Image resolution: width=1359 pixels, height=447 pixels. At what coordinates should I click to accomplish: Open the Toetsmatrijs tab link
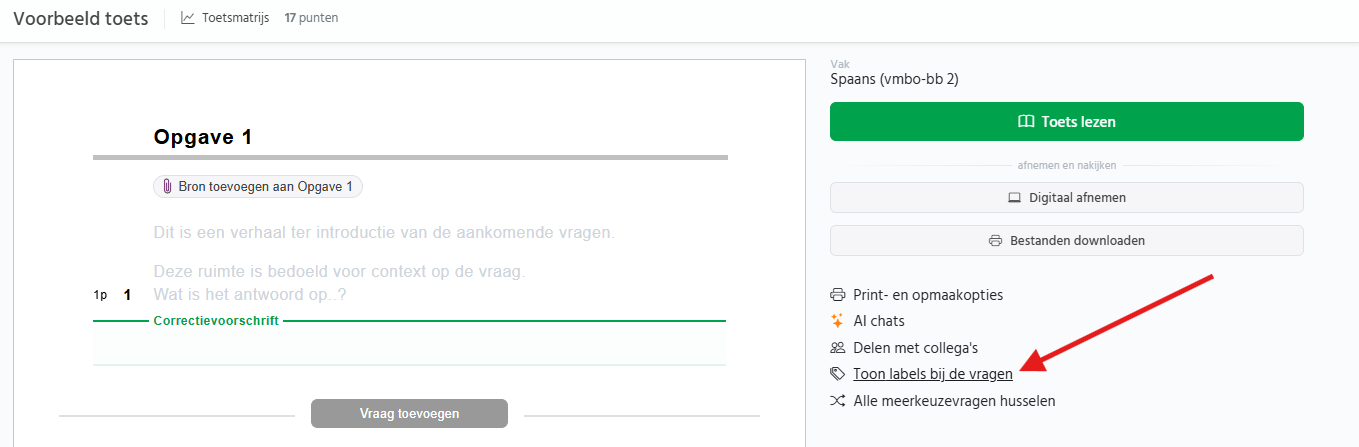tap(235, 18)
